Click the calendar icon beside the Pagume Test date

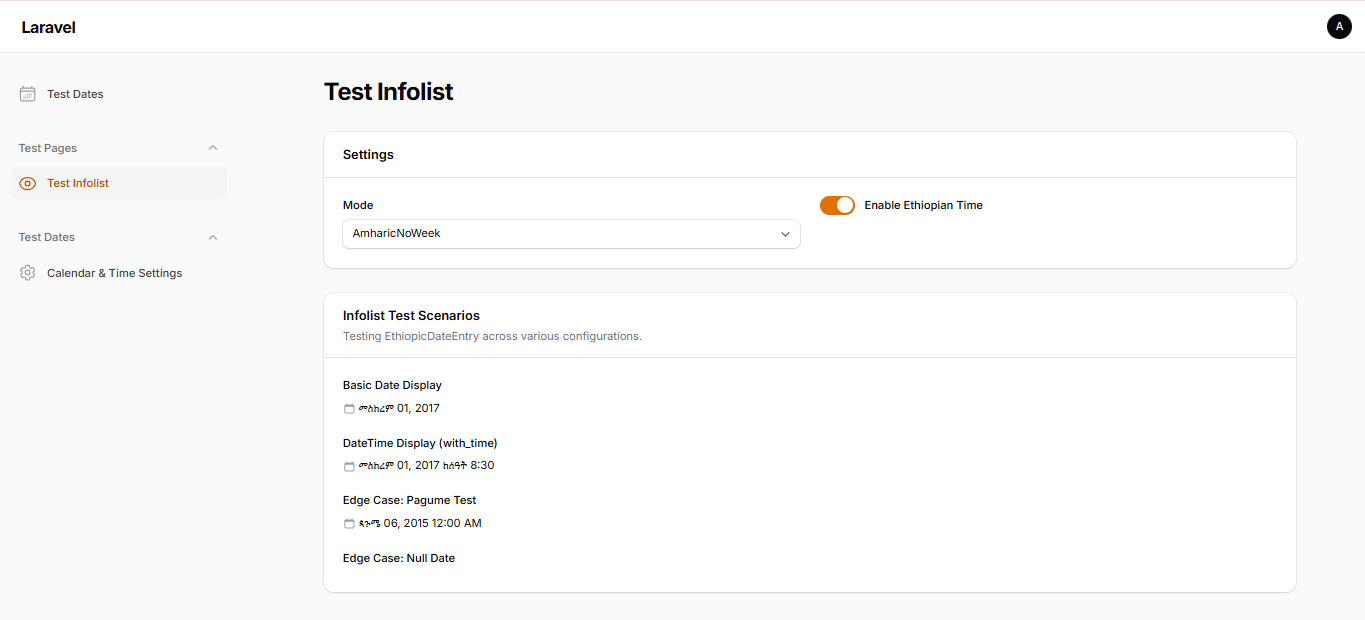click(x=348, y=522)
